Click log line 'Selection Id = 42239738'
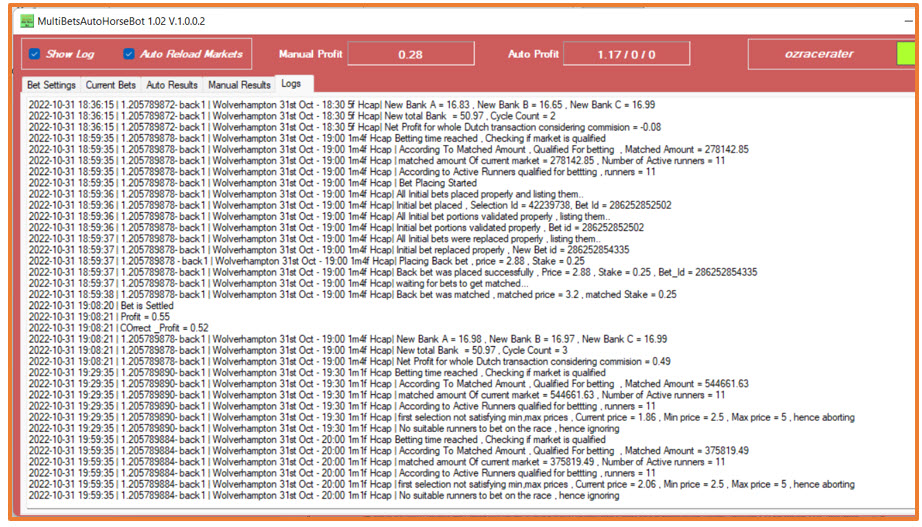 (350, 205)
